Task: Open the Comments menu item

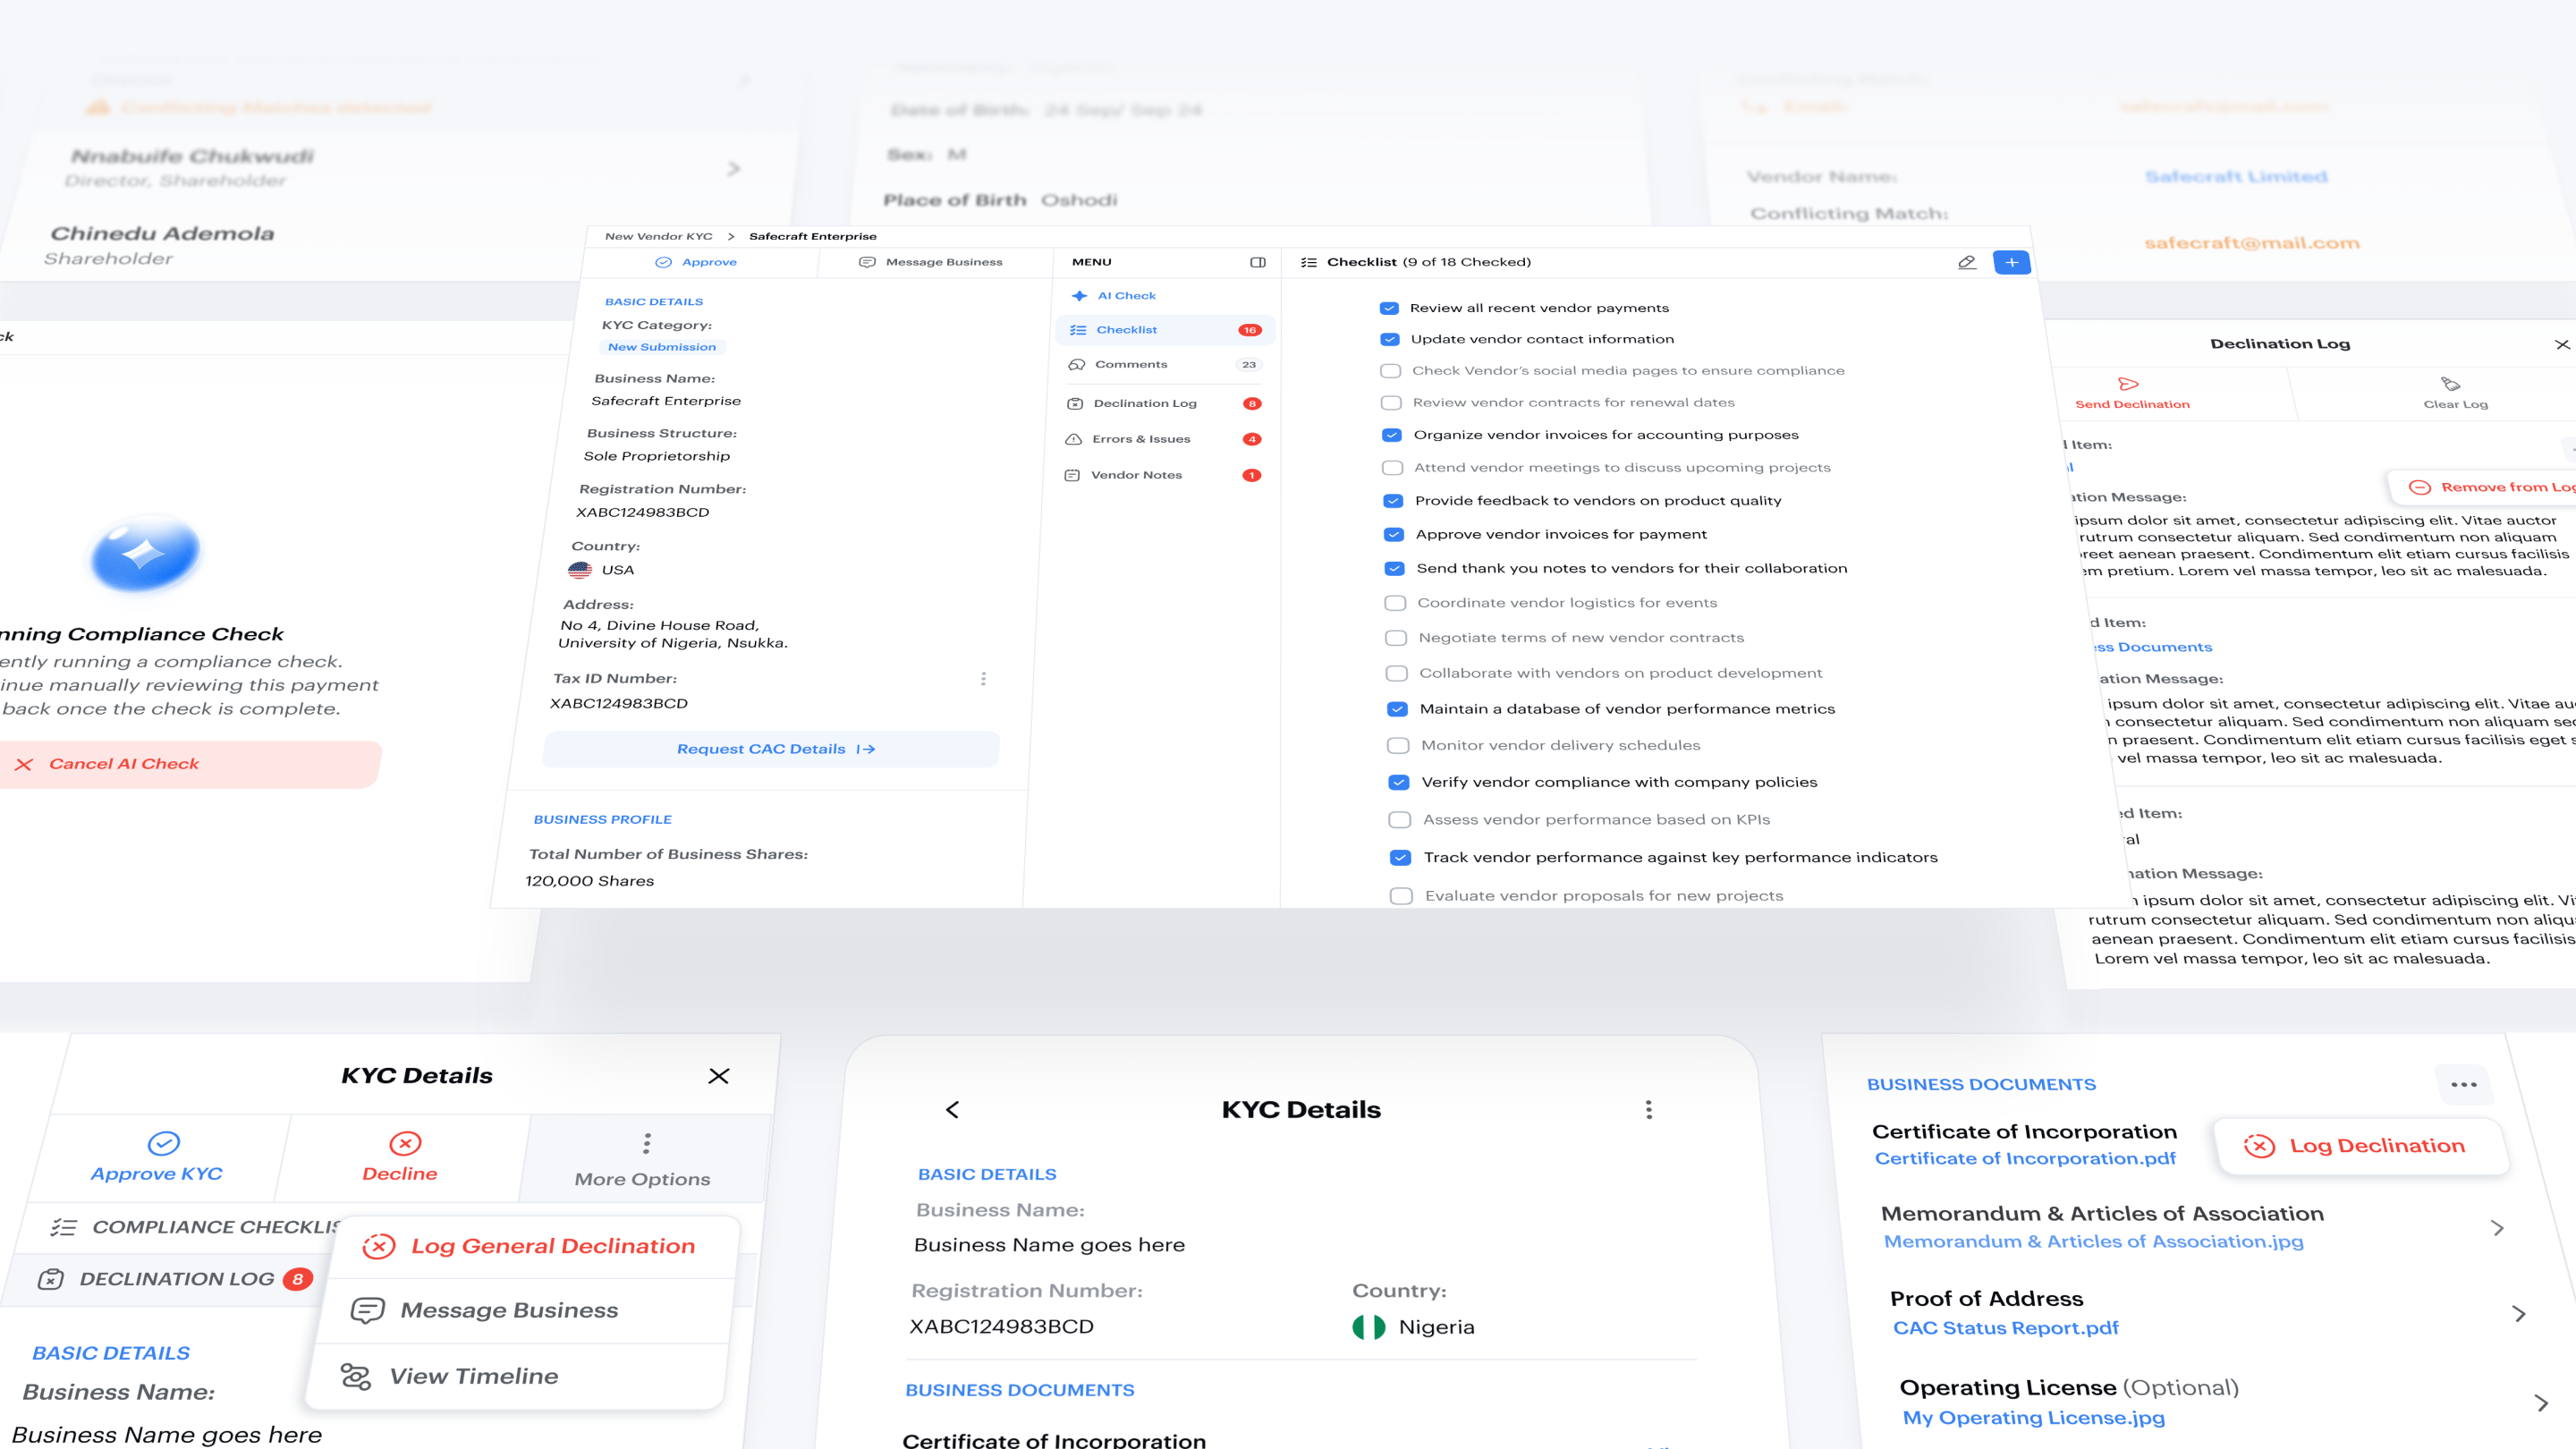Action: [1164, 365]
